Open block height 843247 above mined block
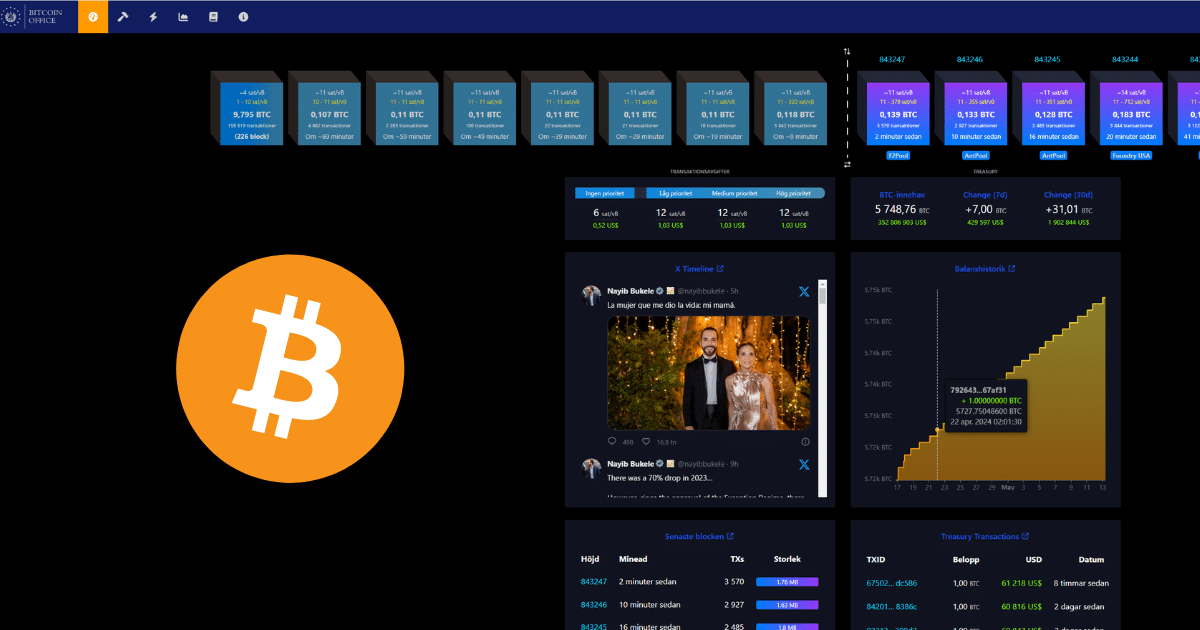 point(891,60)
